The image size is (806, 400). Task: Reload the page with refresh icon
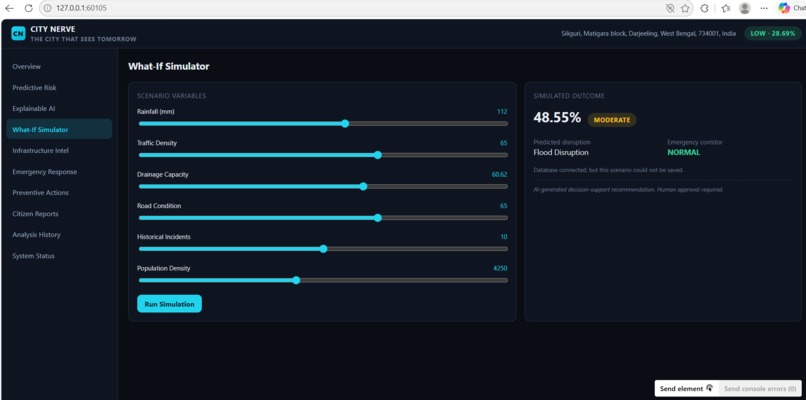(29, 8)
